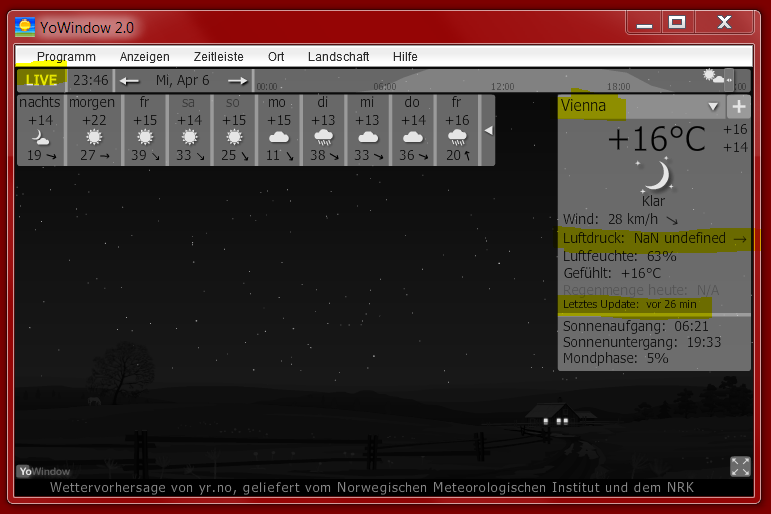Open the Programm menu

(66, 57)
